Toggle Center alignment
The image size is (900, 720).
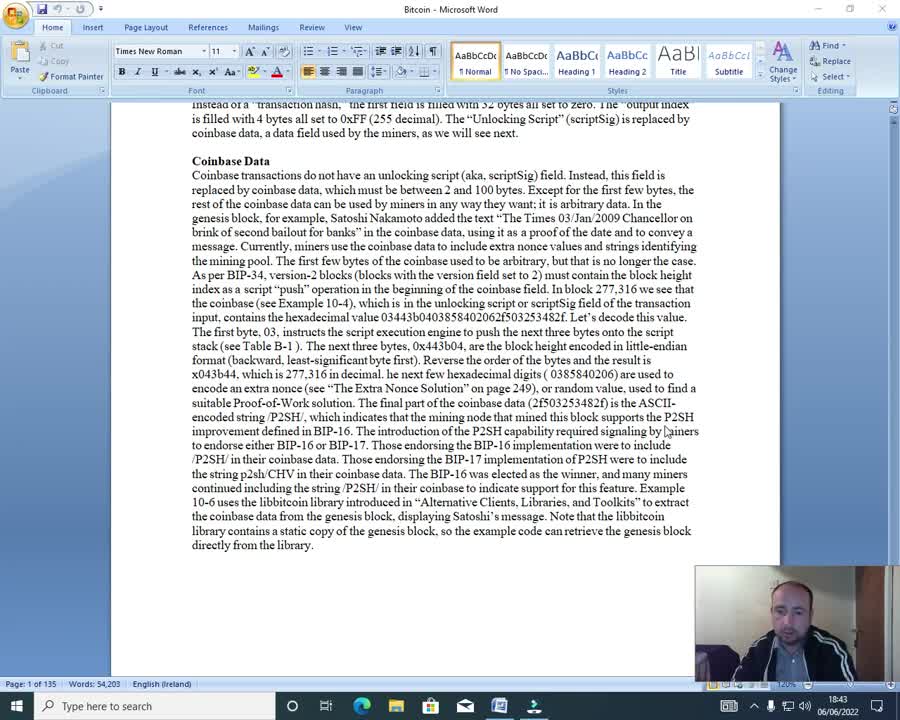pos(325,72)
